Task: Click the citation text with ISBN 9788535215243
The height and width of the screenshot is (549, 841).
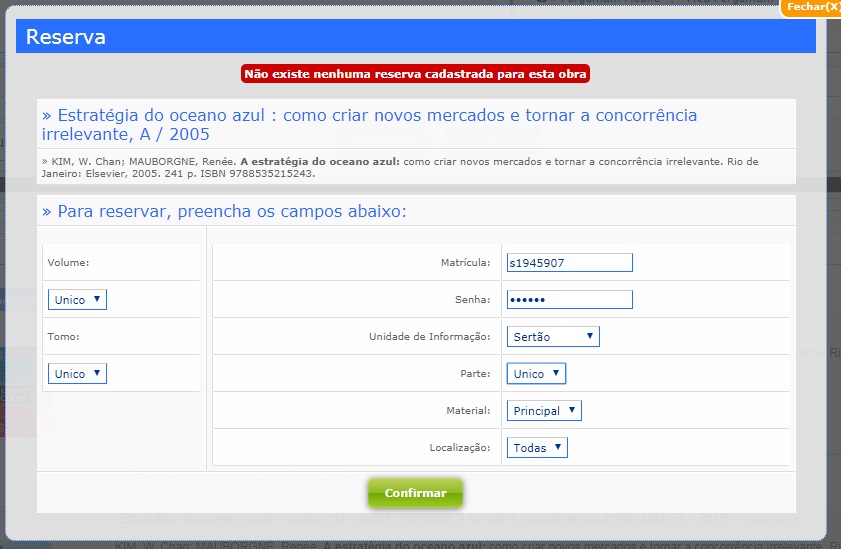Action: (400, 167)
